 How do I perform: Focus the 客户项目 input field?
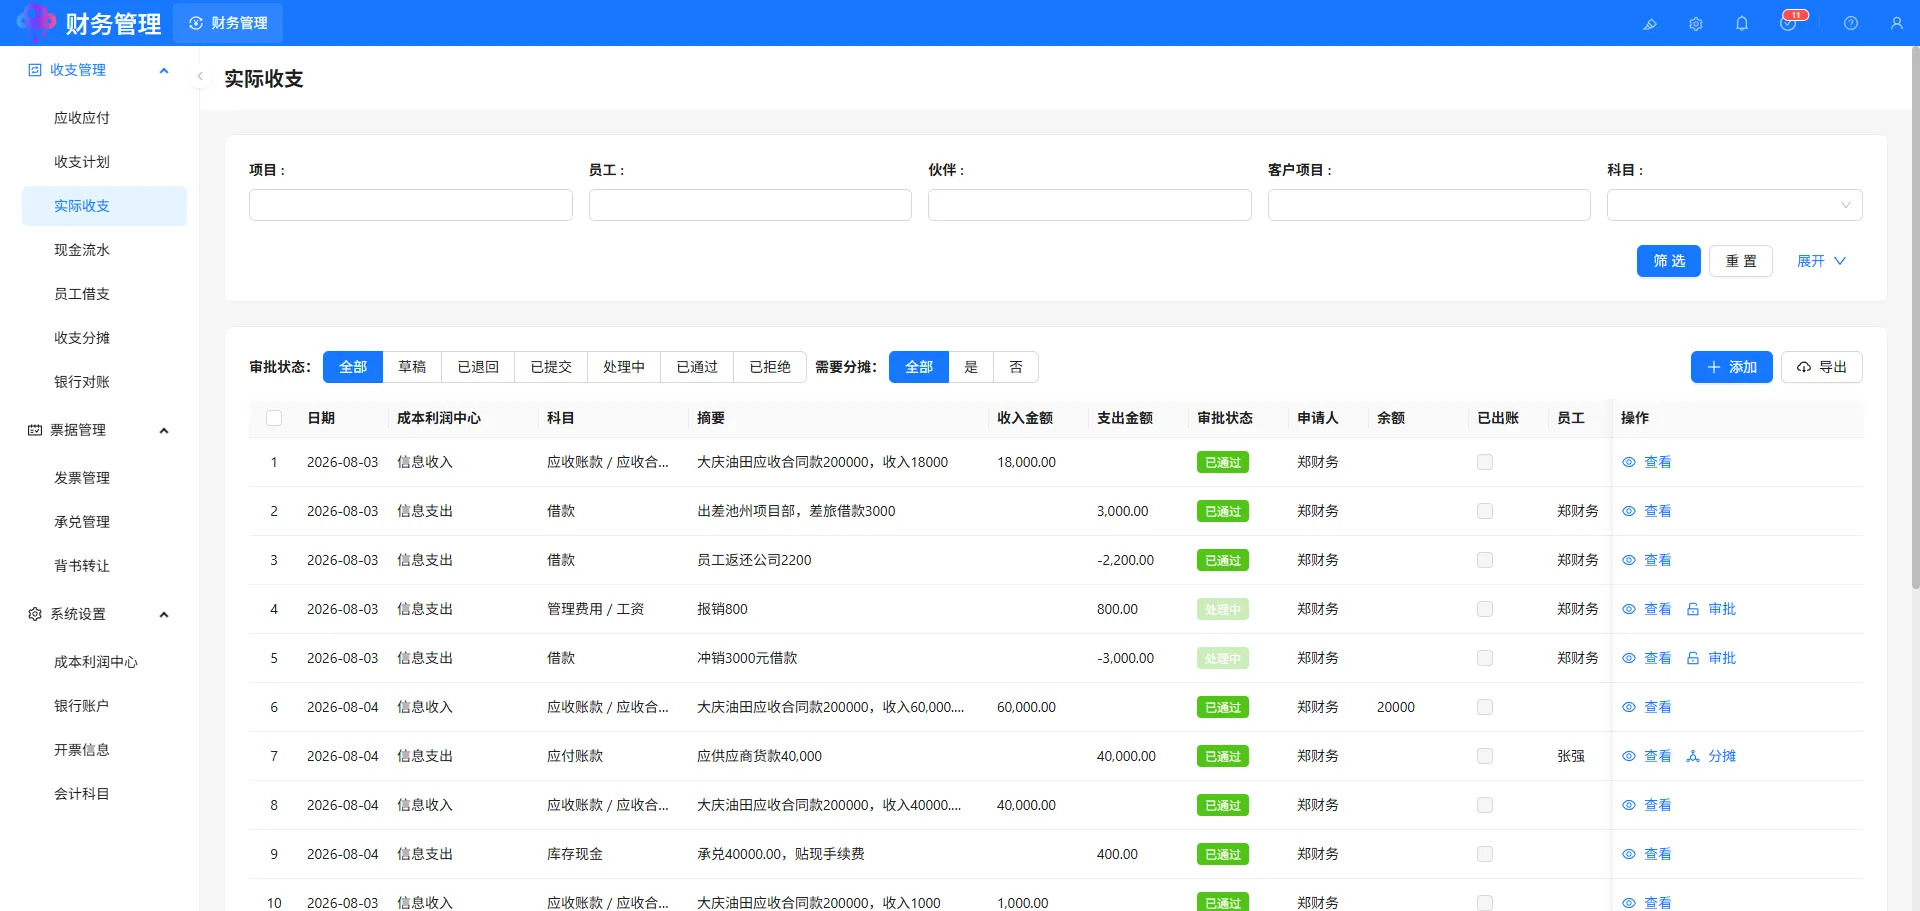coord(1429,205)
